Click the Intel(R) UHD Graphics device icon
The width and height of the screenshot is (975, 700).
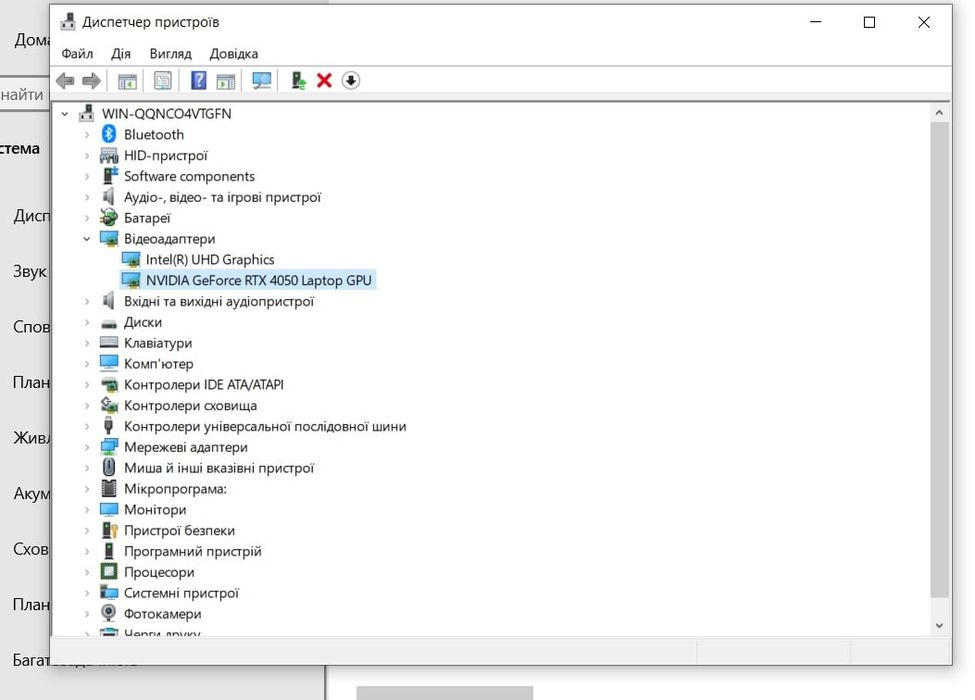click(131, 259)
